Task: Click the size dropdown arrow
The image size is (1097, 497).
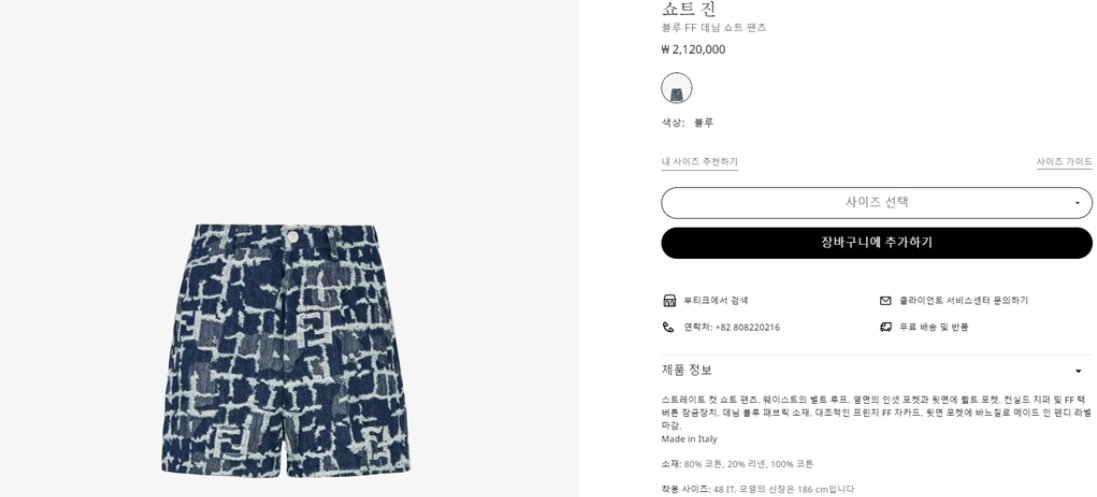Action: [1077, 203]
